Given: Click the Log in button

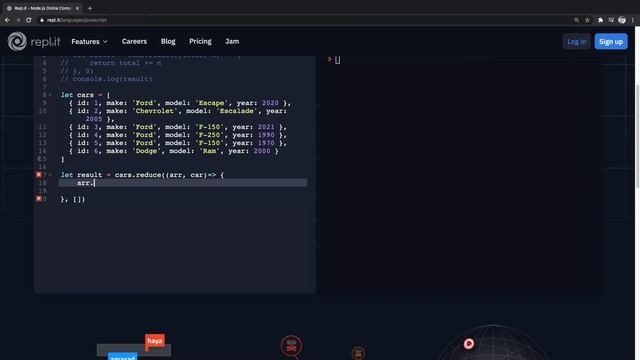Looking at the screenshot, I should 576,42.
